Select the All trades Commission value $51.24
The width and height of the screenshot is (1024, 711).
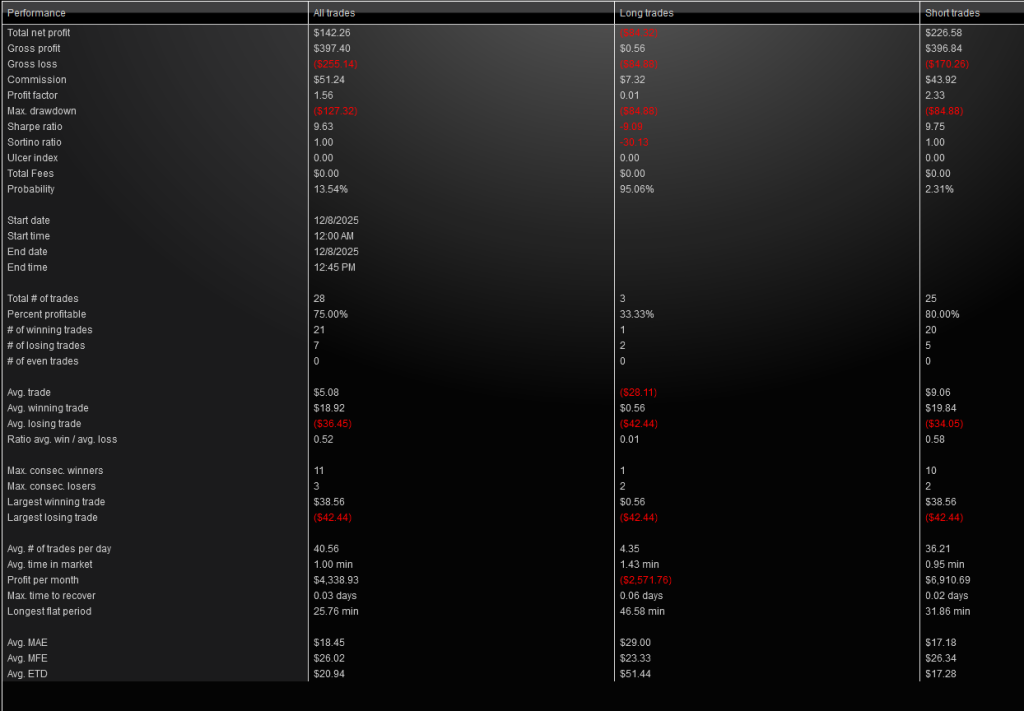coord(329,80)
